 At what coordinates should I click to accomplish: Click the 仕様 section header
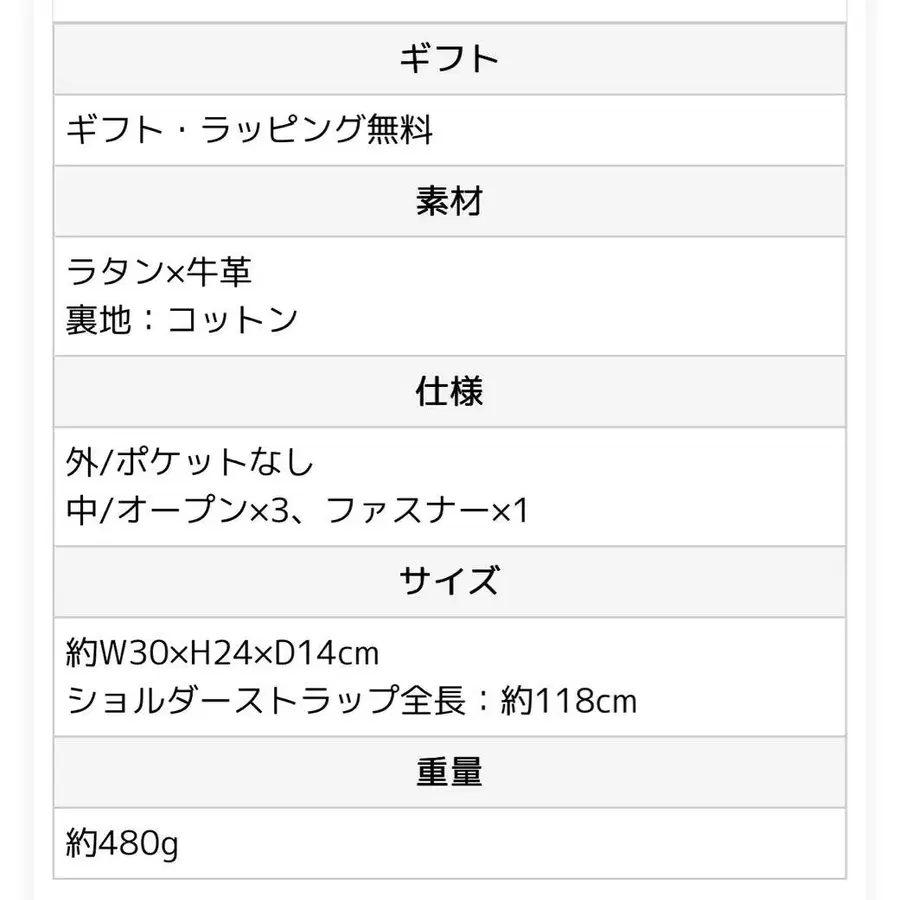(449, 392)
